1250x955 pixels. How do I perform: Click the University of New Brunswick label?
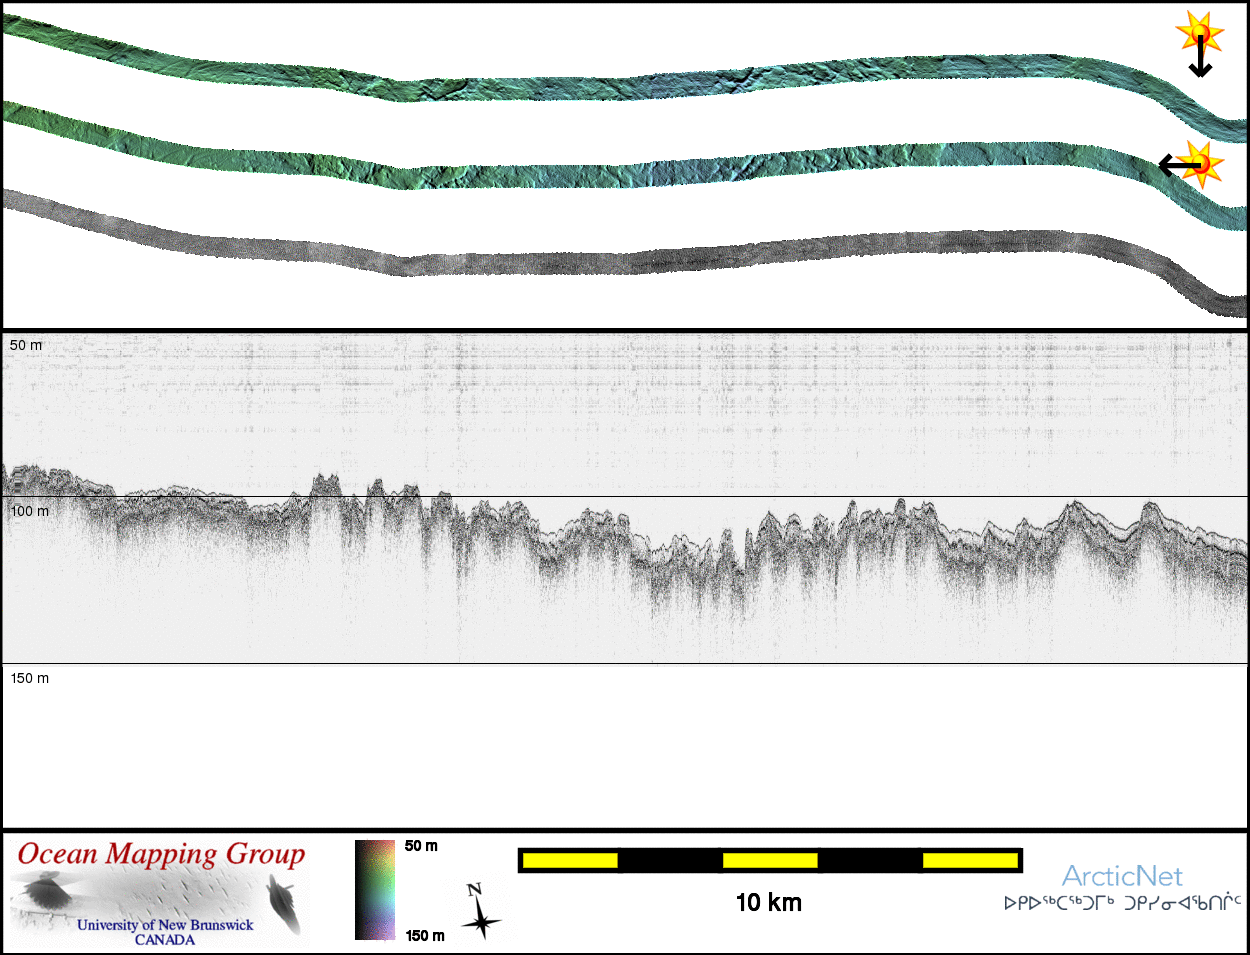165,925
